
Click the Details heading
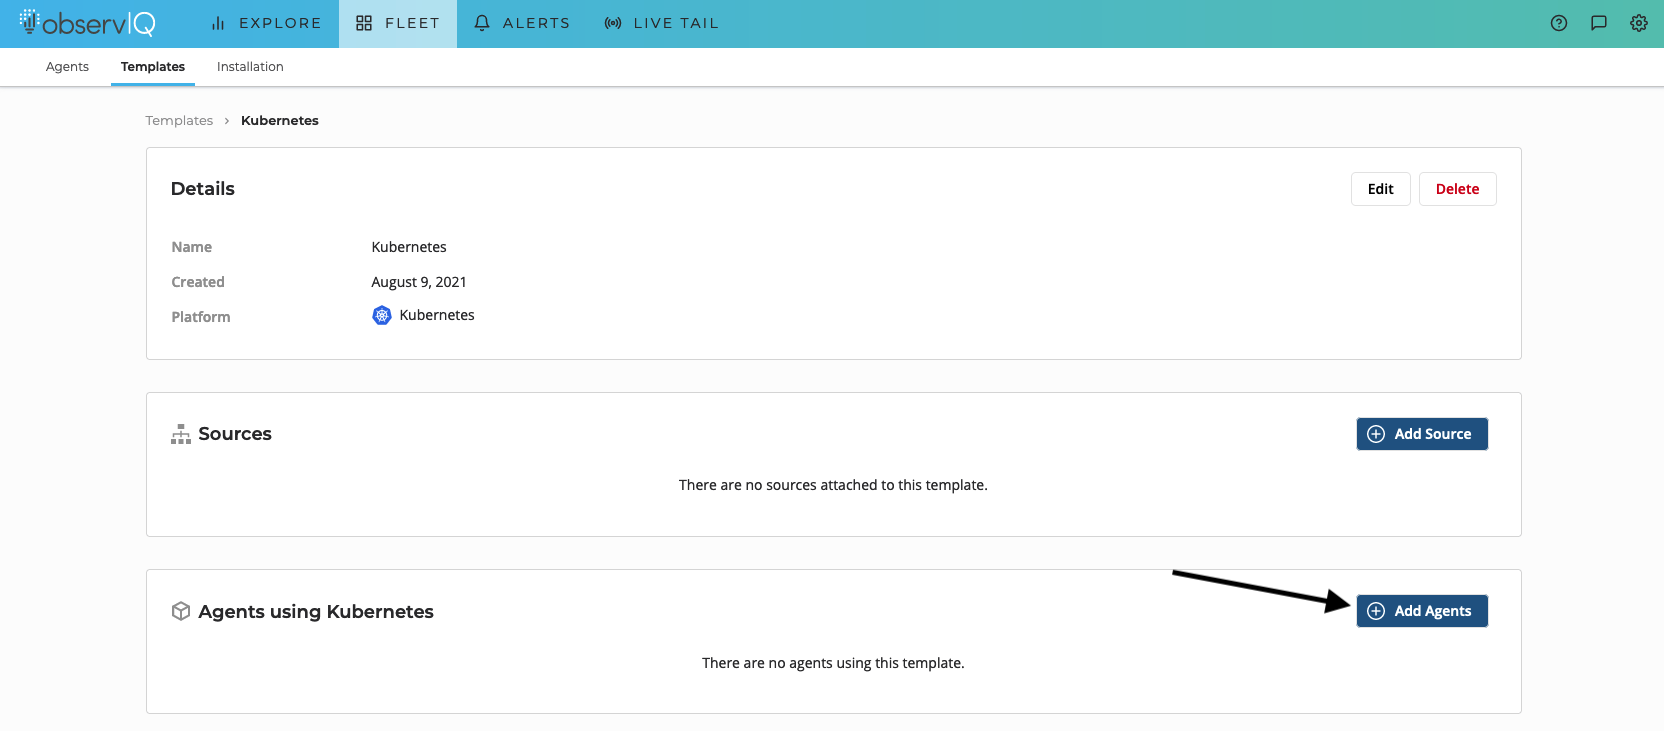pos(203,189)
